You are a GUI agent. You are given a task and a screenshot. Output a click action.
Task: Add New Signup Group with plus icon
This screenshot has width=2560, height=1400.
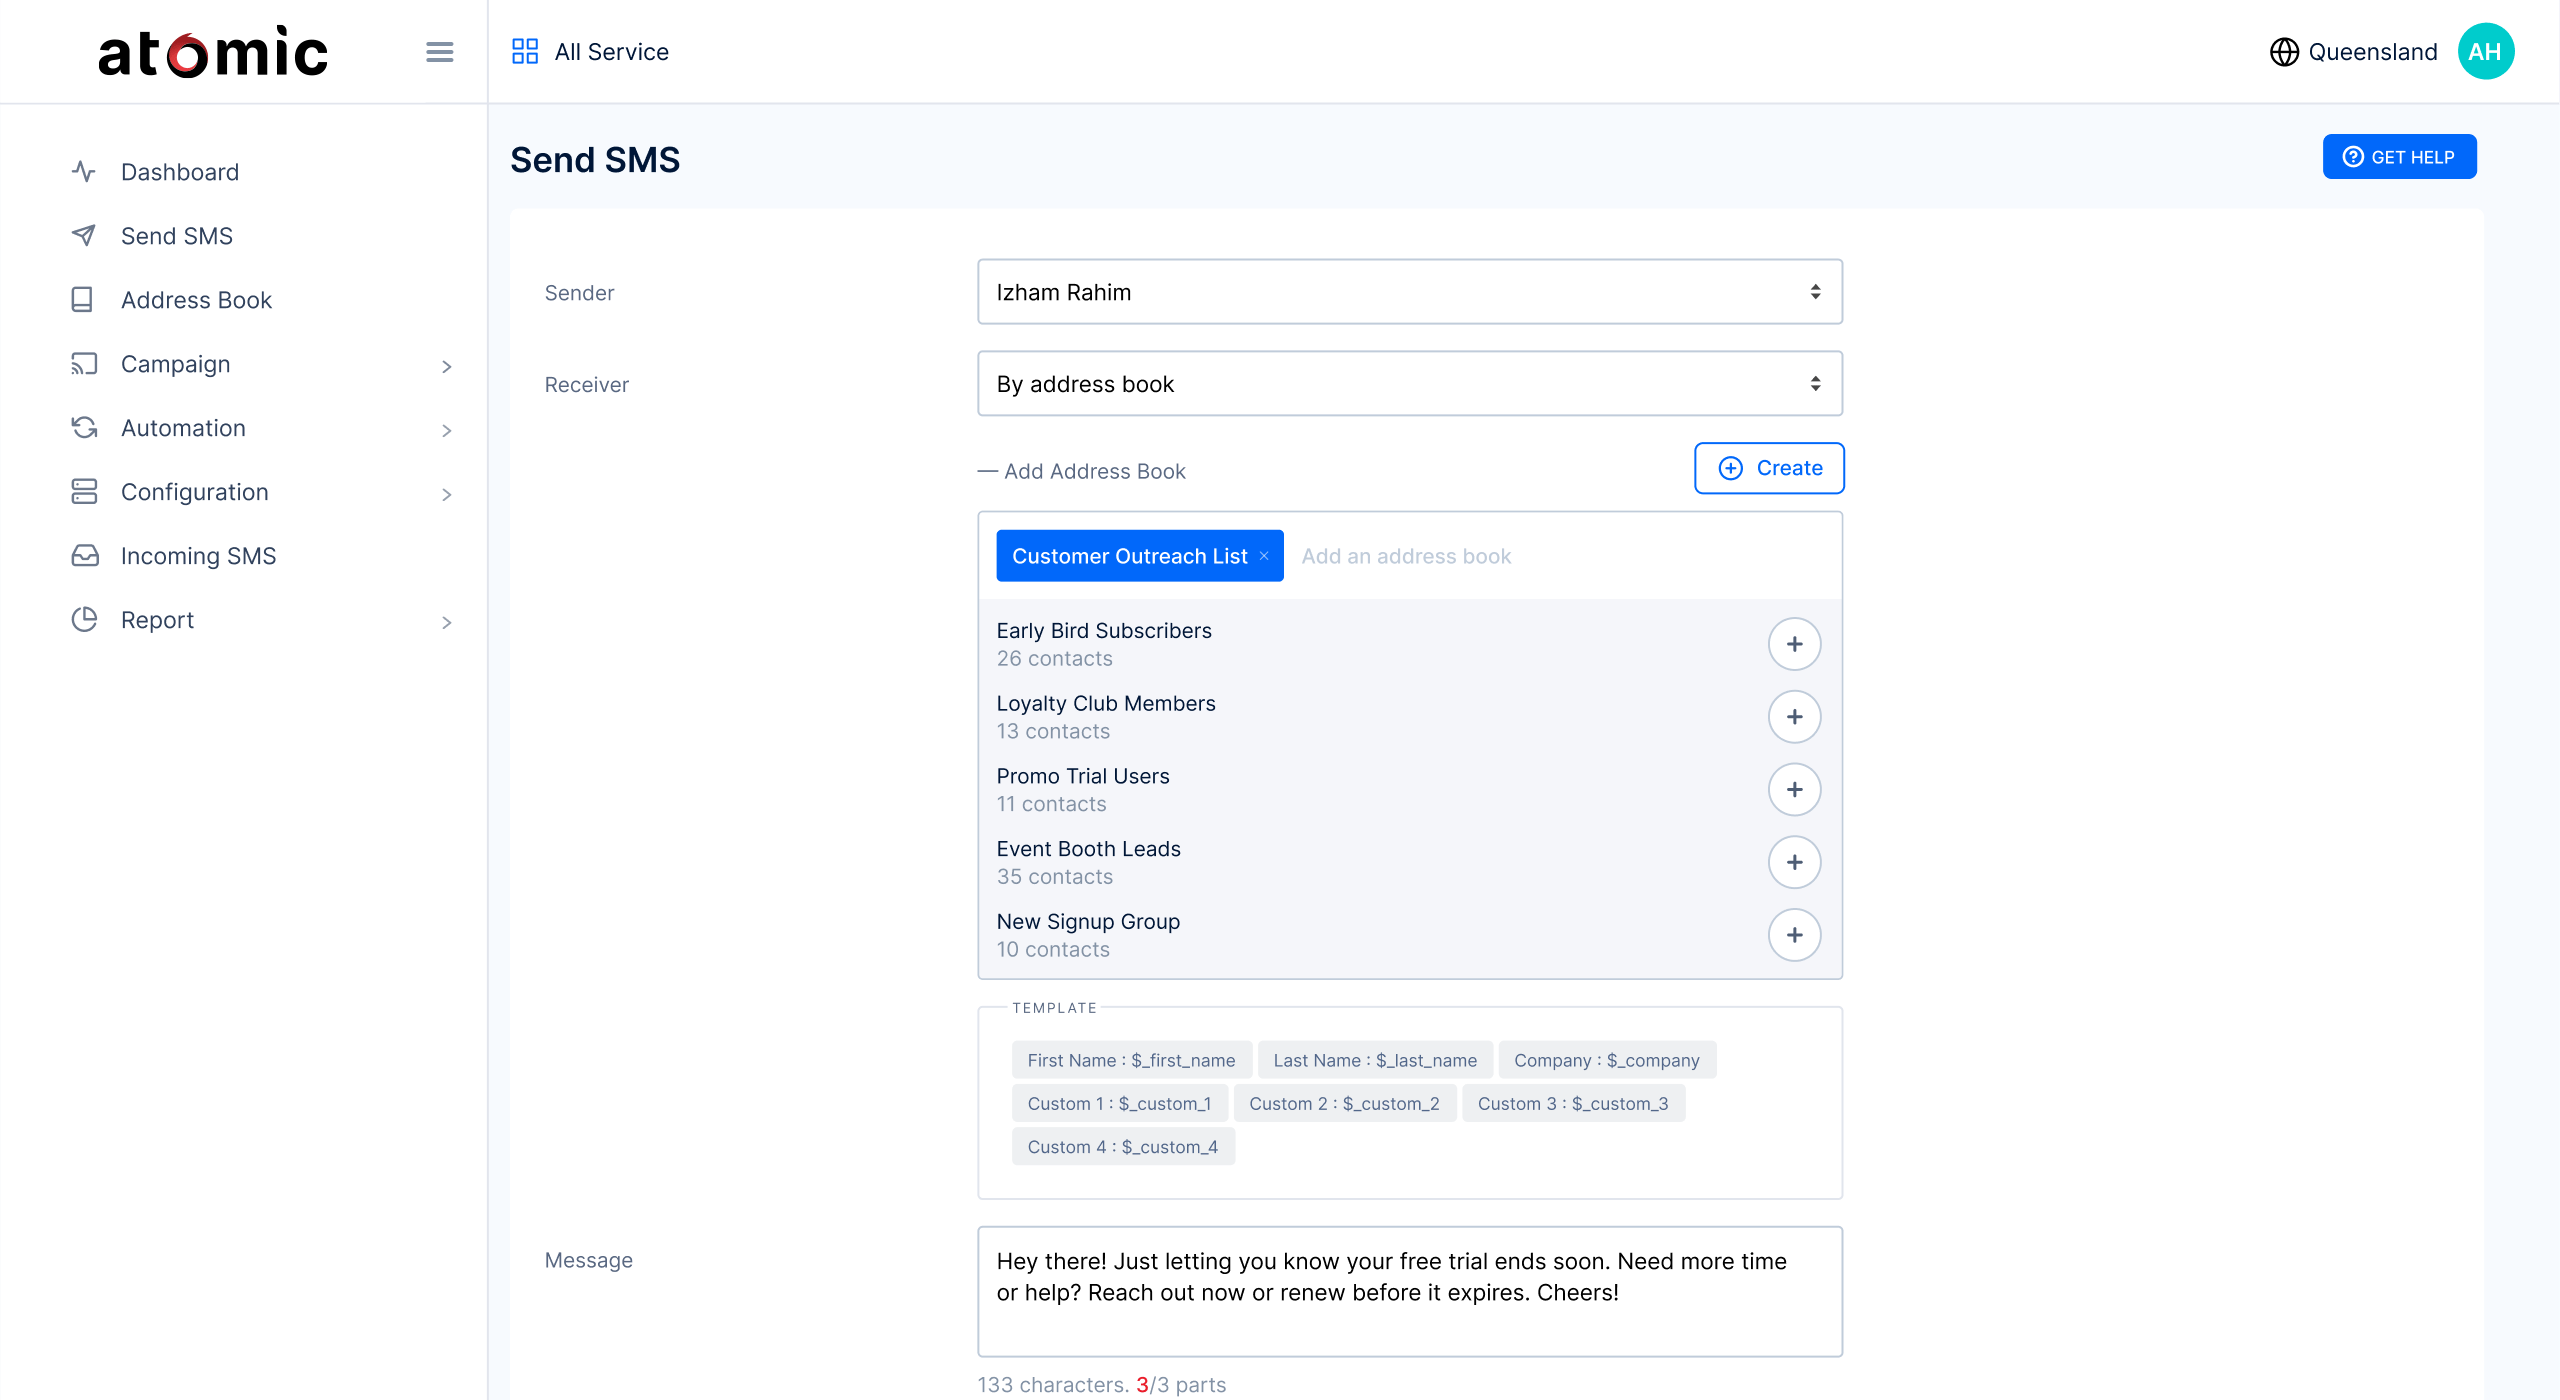tap(1794, 935)
